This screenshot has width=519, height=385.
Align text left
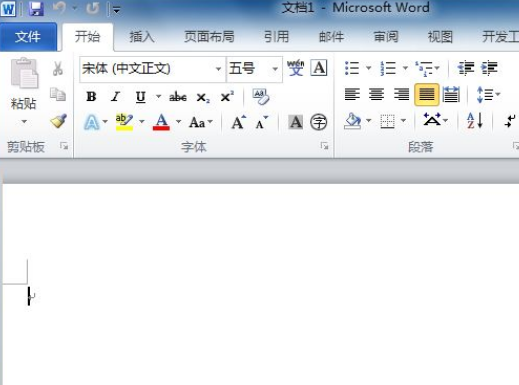pos(352,94)
